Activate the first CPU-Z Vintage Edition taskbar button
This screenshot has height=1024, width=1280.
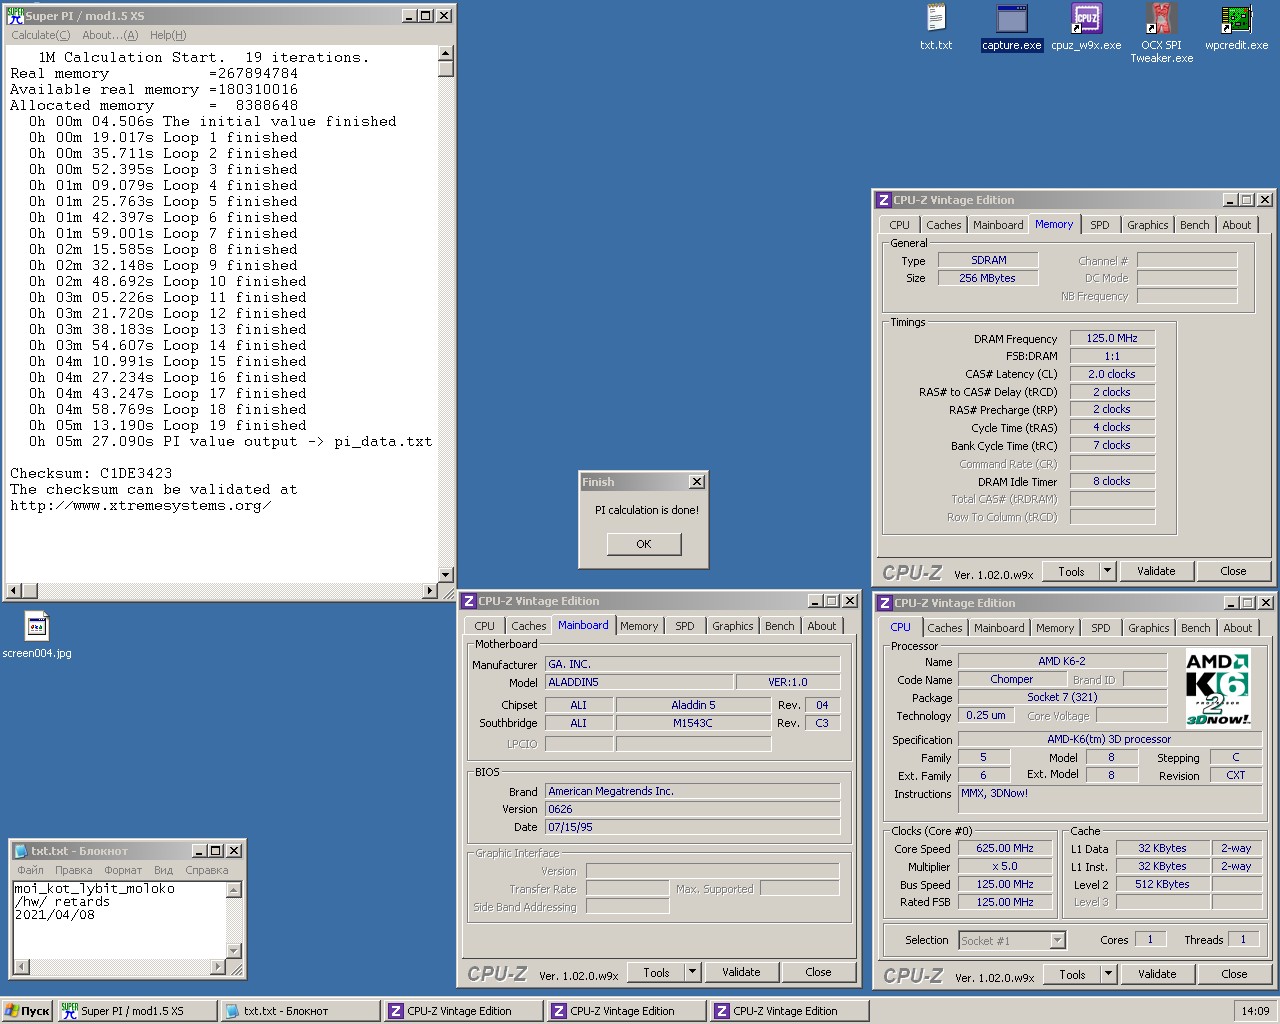point(463,1011)
